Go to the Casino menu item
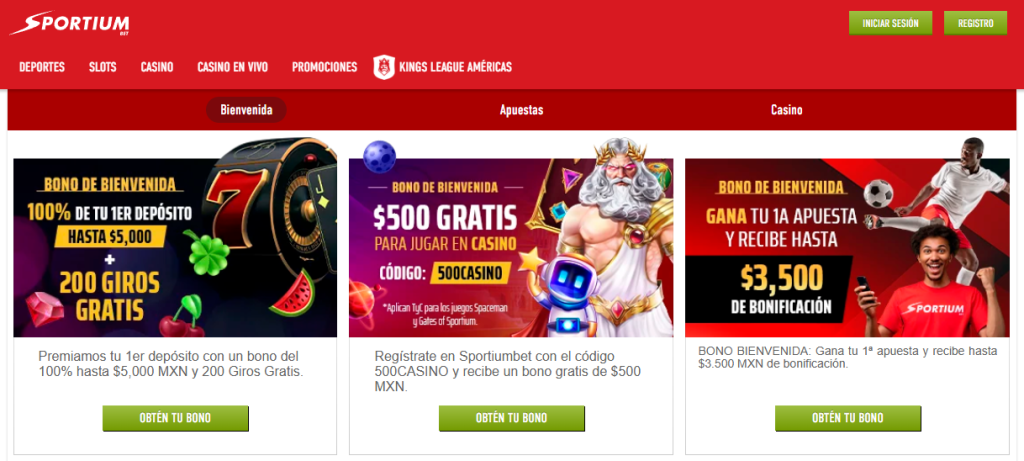1024x461 pixels. [157, 67]
